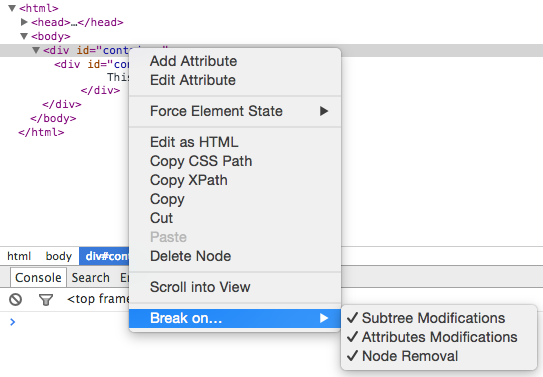This screenshot has height=377, width=543.
Task: Click the </body> closing tag row
Action: click(x=53, y=118)
